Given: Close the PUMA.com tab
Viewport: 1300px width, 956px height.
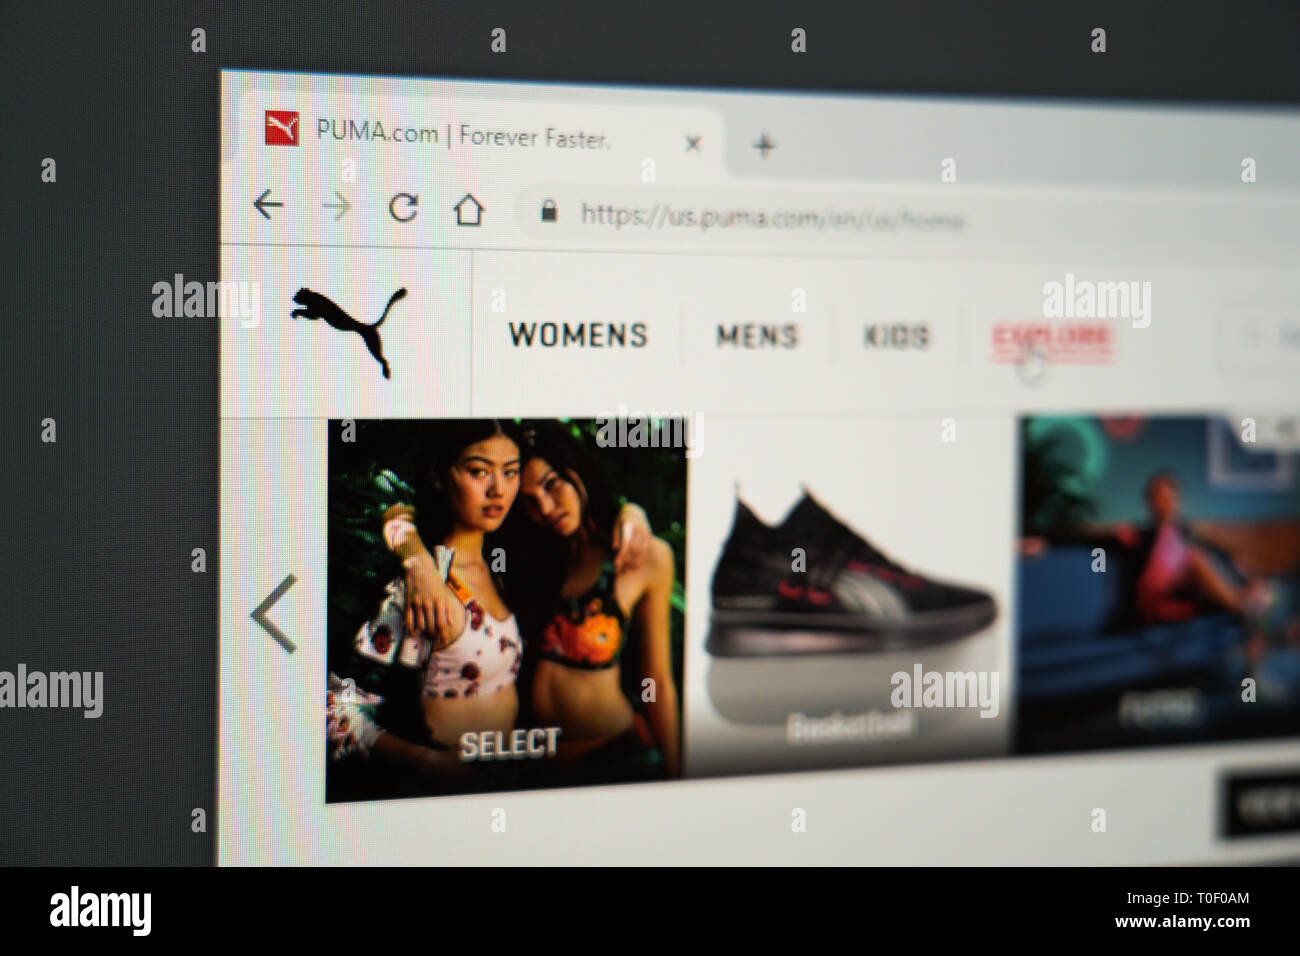Looking at the screenshot, I should click(x=692, y=144).
